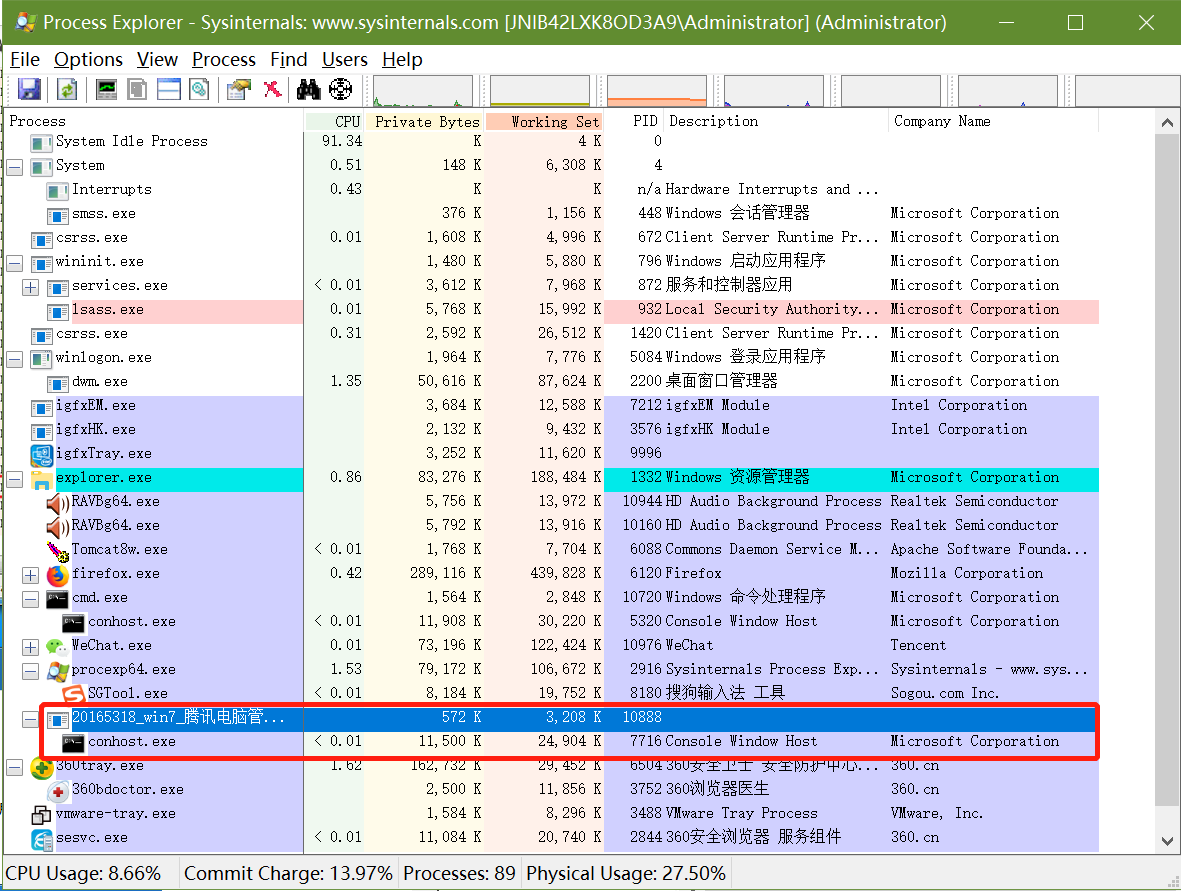
Task: Select the System Idle Process row
Action: pyautogui.click(x=551, y=142)
